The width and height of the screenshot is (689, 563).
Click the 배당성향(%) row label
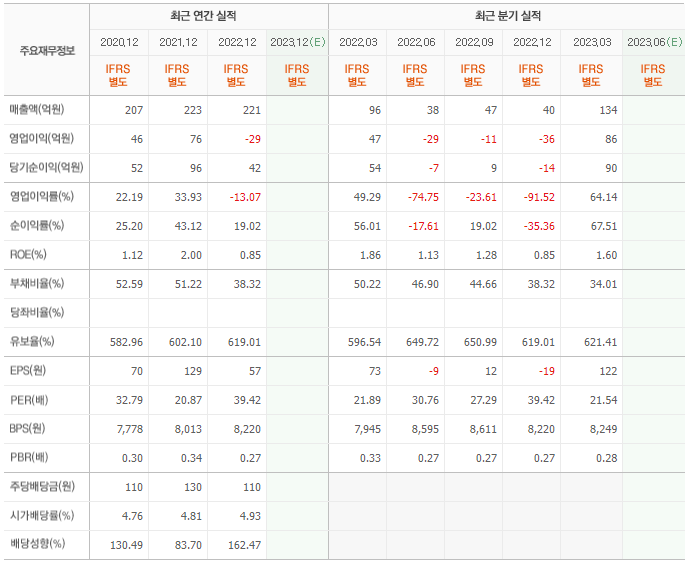(37, 545)
